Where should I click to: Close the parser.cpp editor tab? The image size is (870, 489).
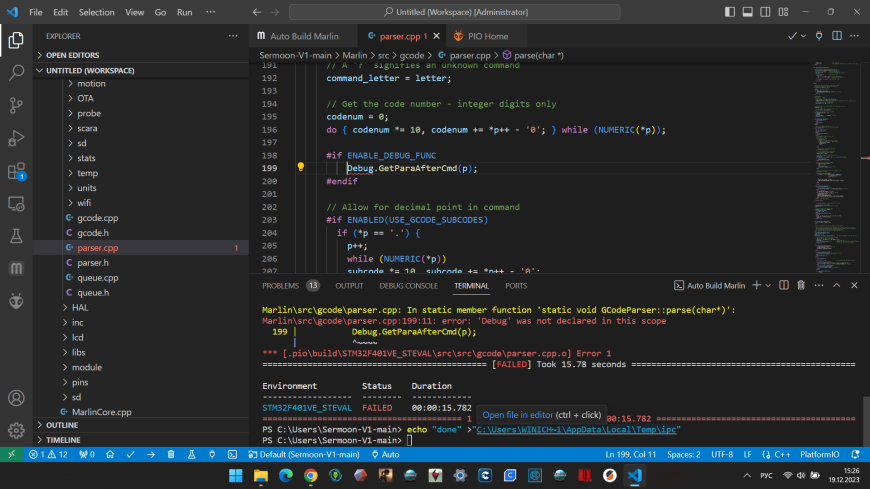pos(437,36)
